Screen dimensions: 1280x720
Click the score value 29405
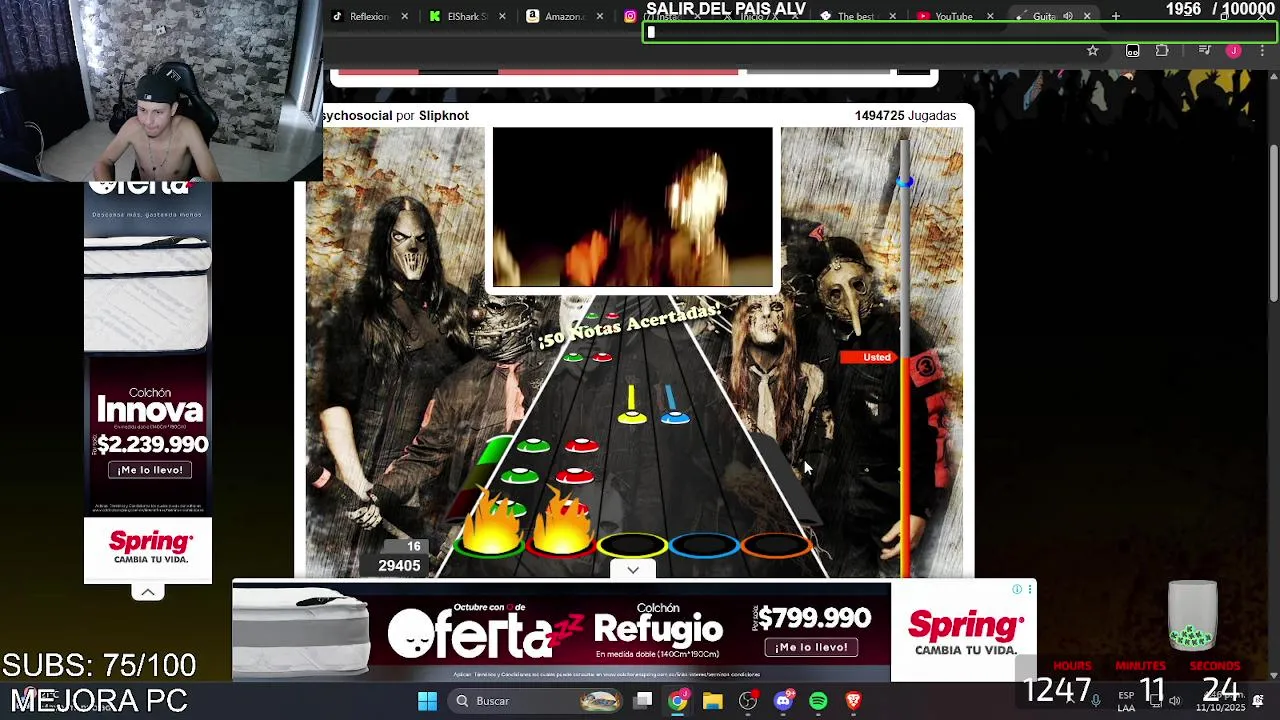click(x=399, y=566)
